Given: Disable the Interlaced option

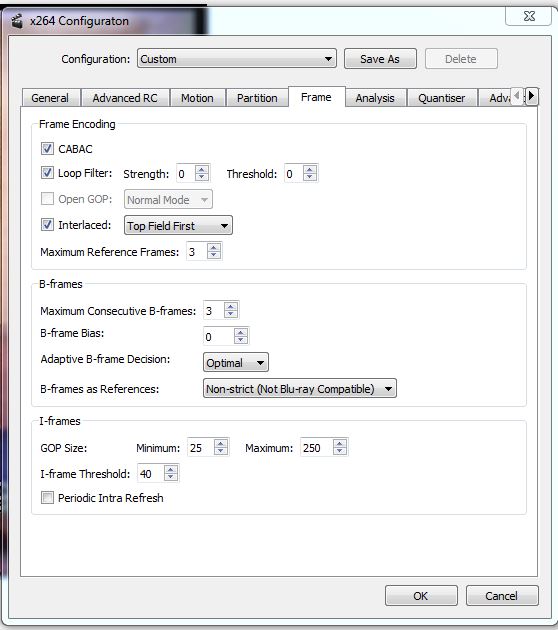Looking at the screenshot, I should (x=47, y=225).
